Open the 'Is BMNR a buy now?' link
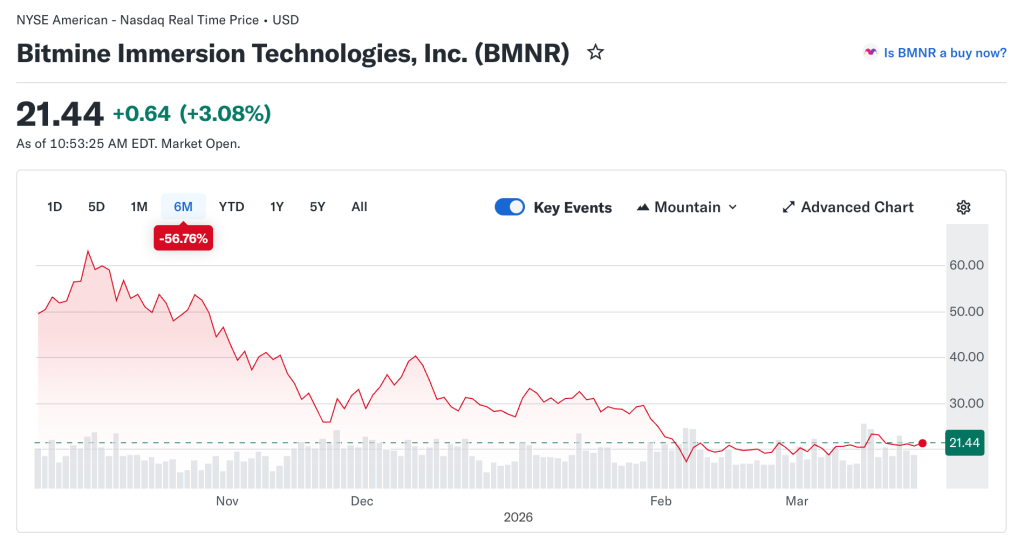The image size is (1024, 541). click(x=945, y=53)
